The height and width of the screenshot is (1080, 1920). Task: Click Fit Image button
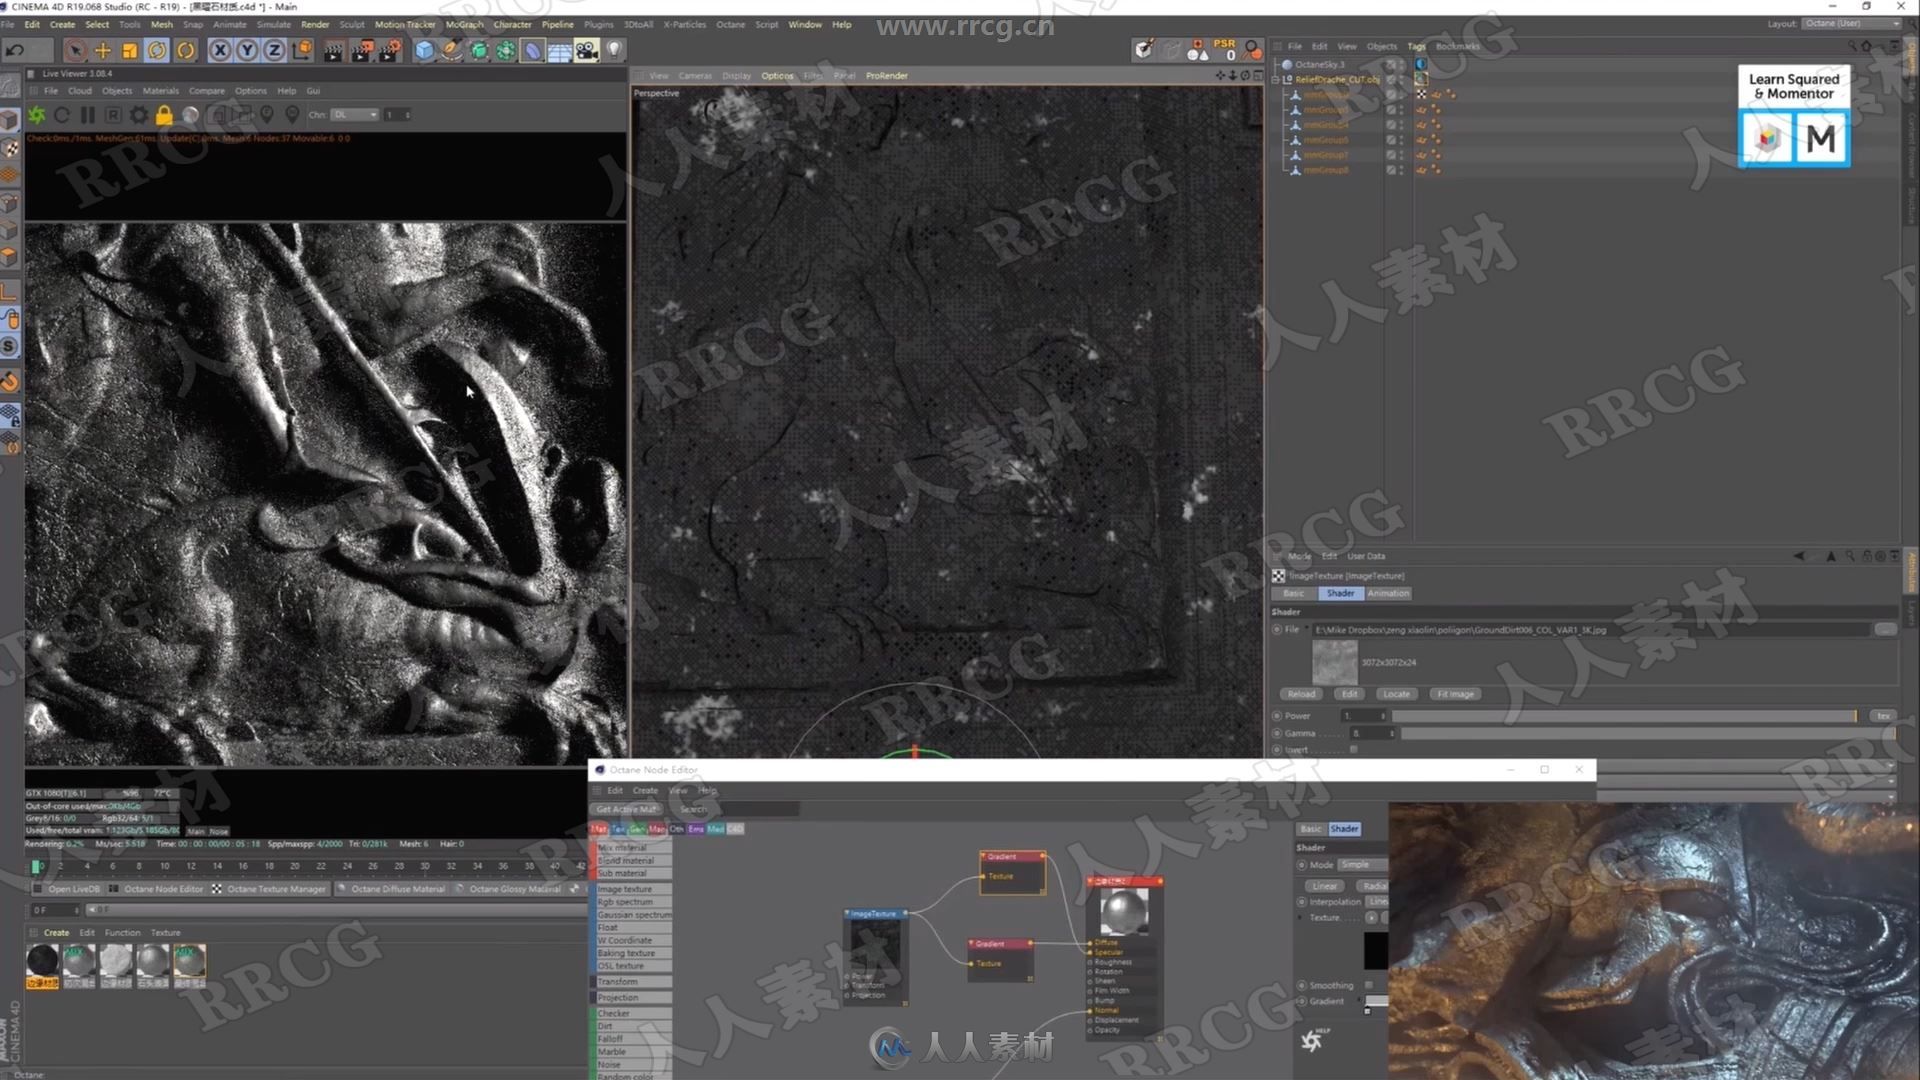tap(1455, 694)
